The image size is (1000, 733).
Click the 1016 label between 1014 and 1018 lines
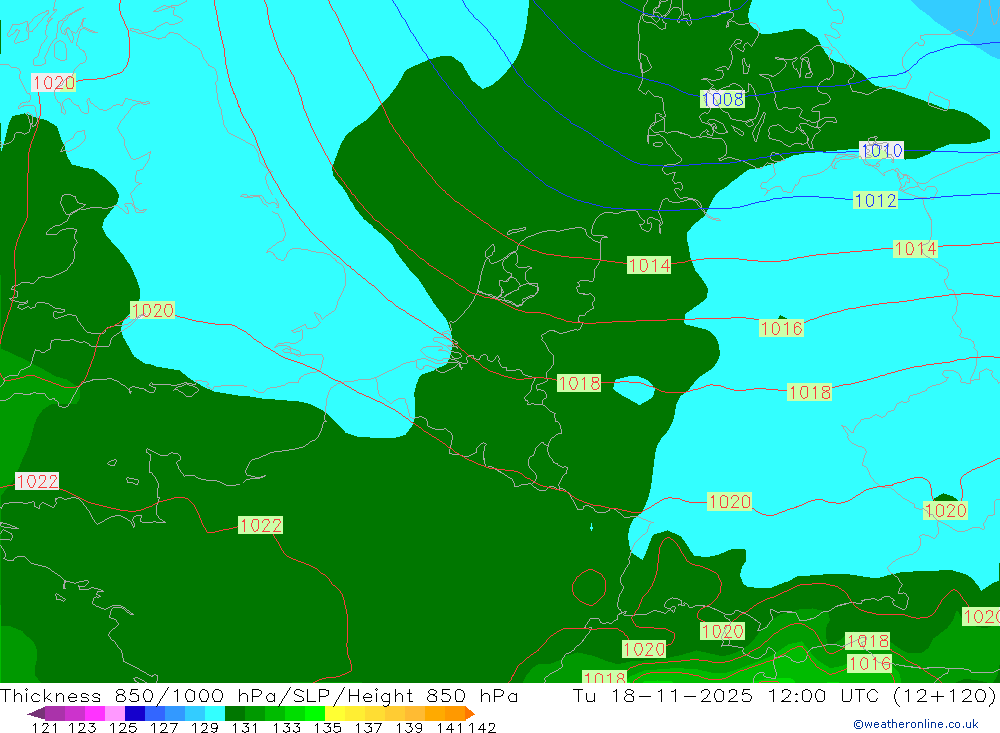tap(781, 329)
